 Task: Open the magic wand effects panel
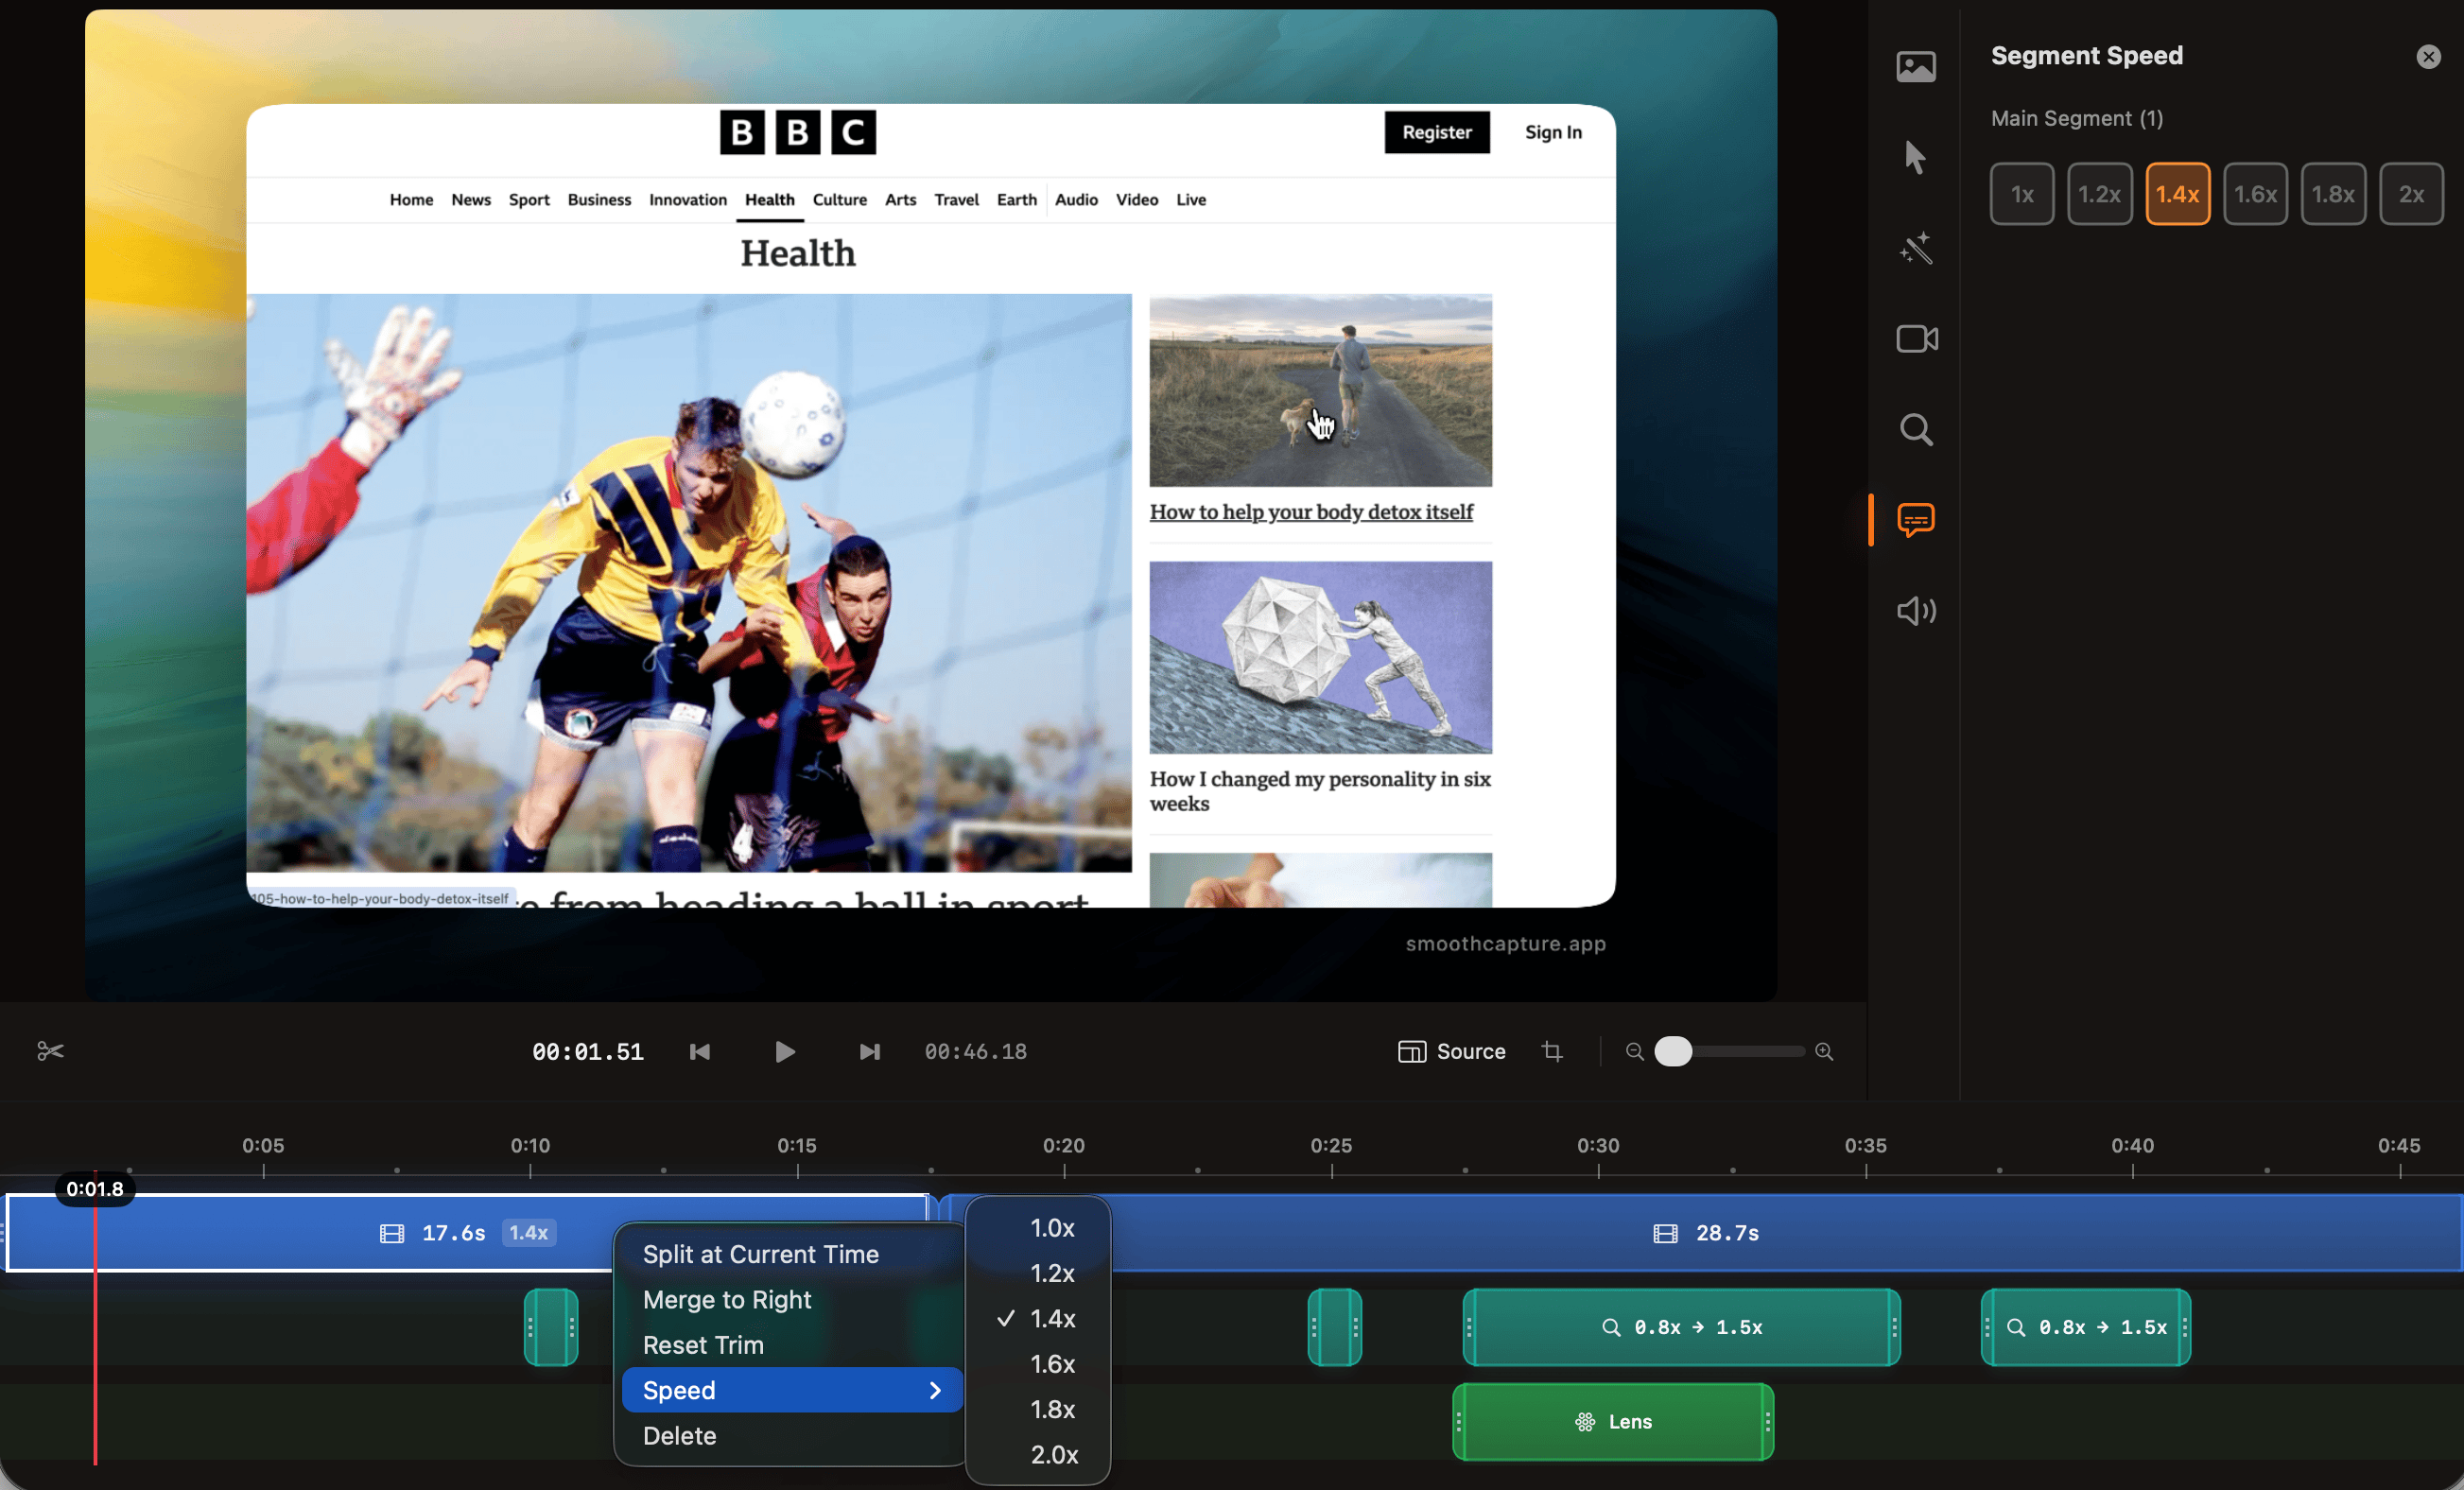coord(1915,248)
